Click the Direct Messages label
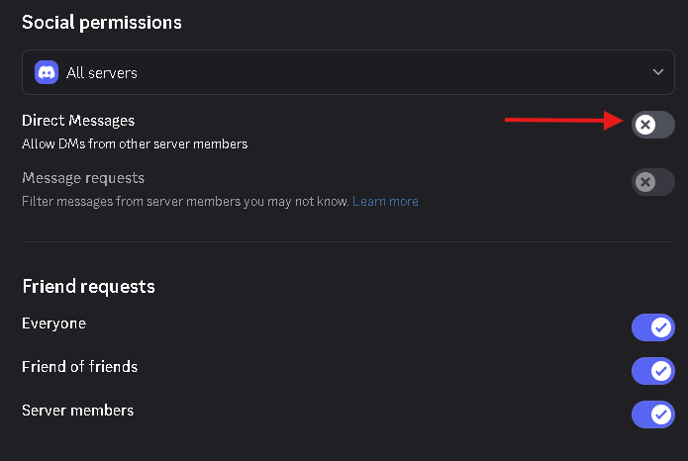Viewport: 688px width, 461px height. point(78,121)
